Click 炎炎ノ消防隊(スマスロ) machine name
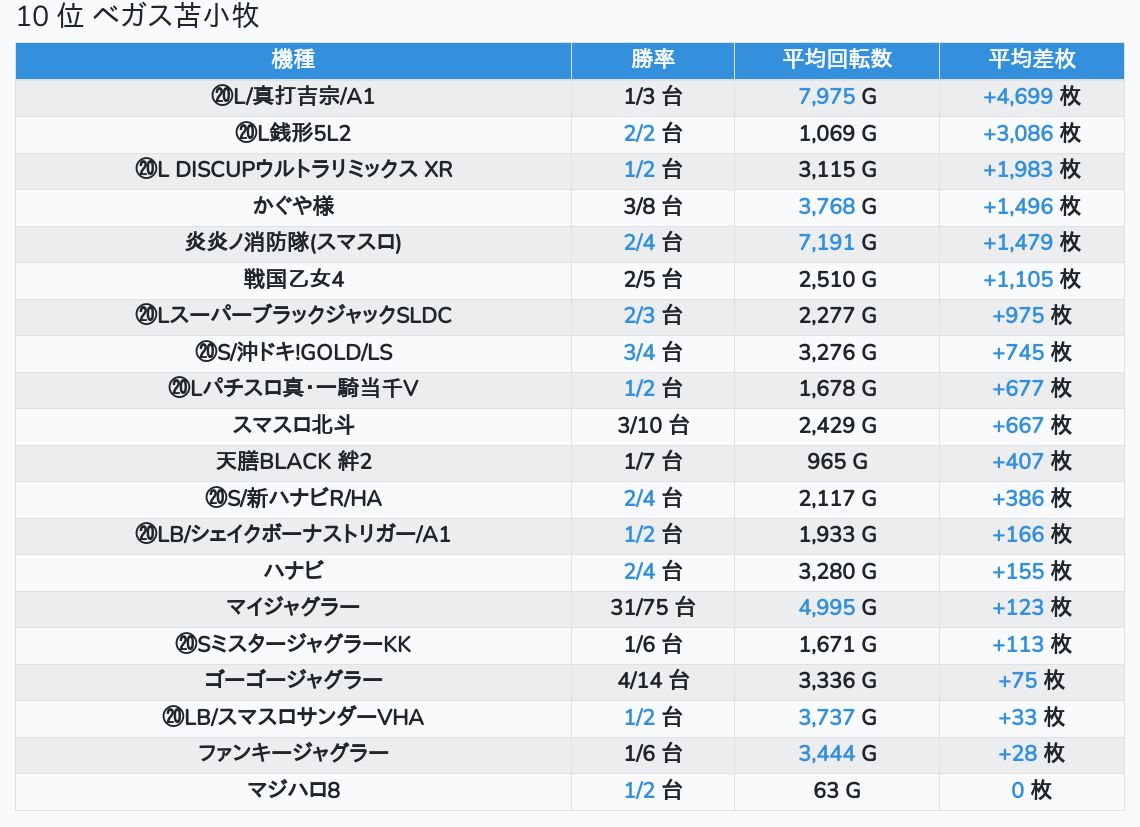1140x827 pixels. pos(293,243)
